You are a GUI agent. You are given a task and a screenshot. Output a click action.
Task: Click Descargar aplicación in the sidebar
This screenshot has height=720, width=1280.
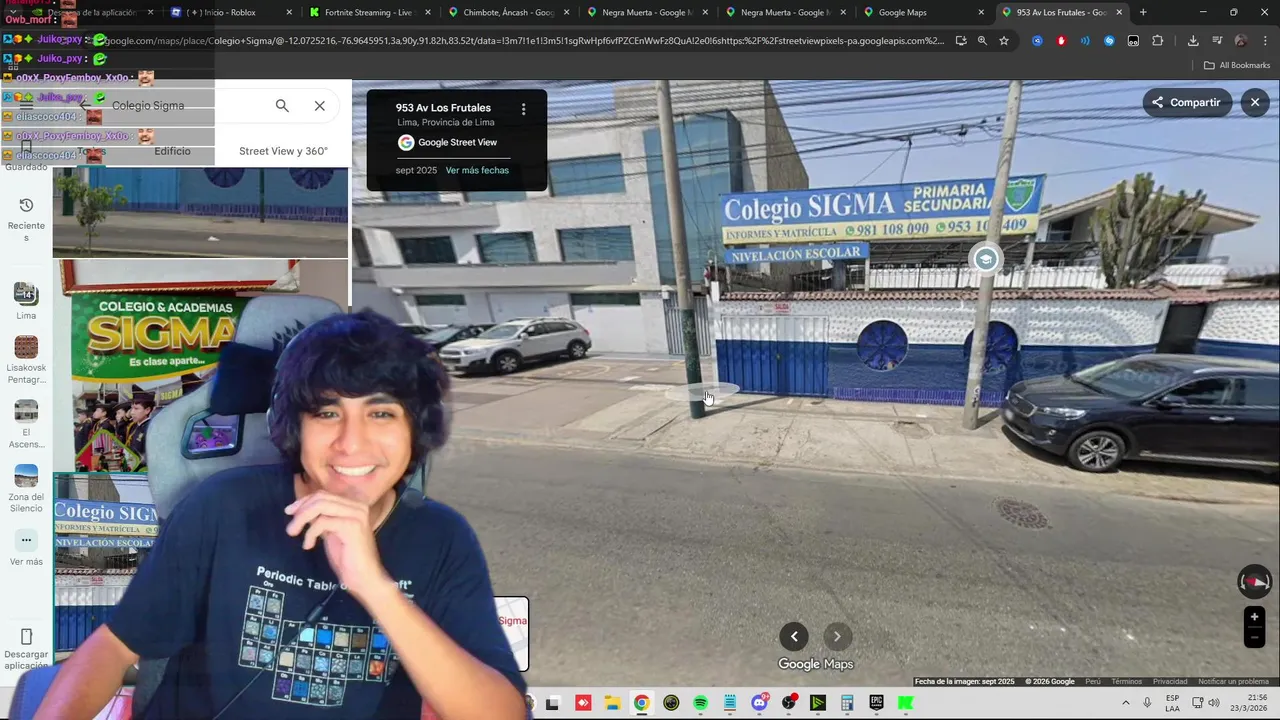click(x=26, y=649)
